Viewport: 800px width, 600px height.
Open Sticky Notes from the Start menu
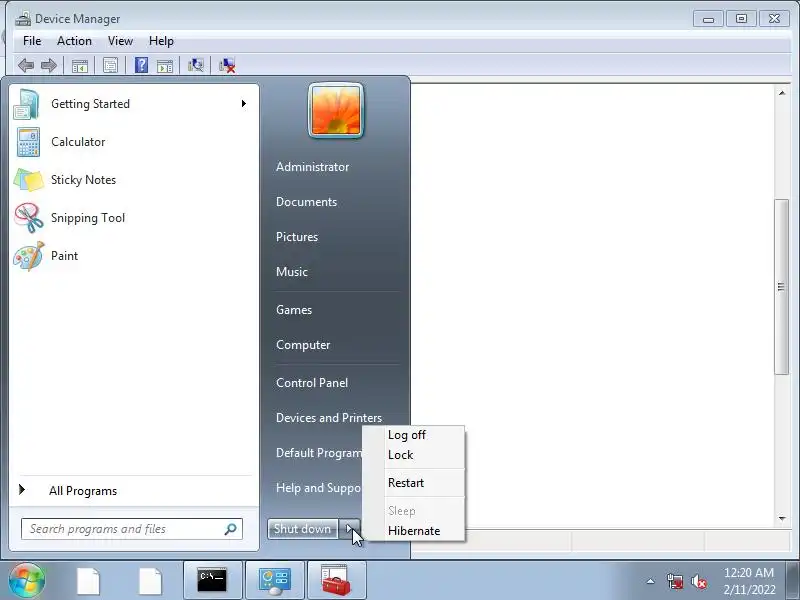coord(134,180)
